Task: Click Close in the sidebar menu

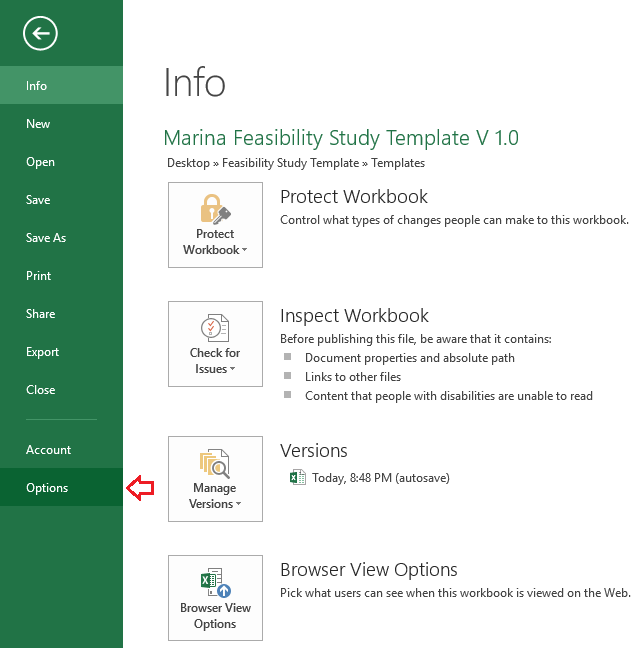Action: [40, 390]
